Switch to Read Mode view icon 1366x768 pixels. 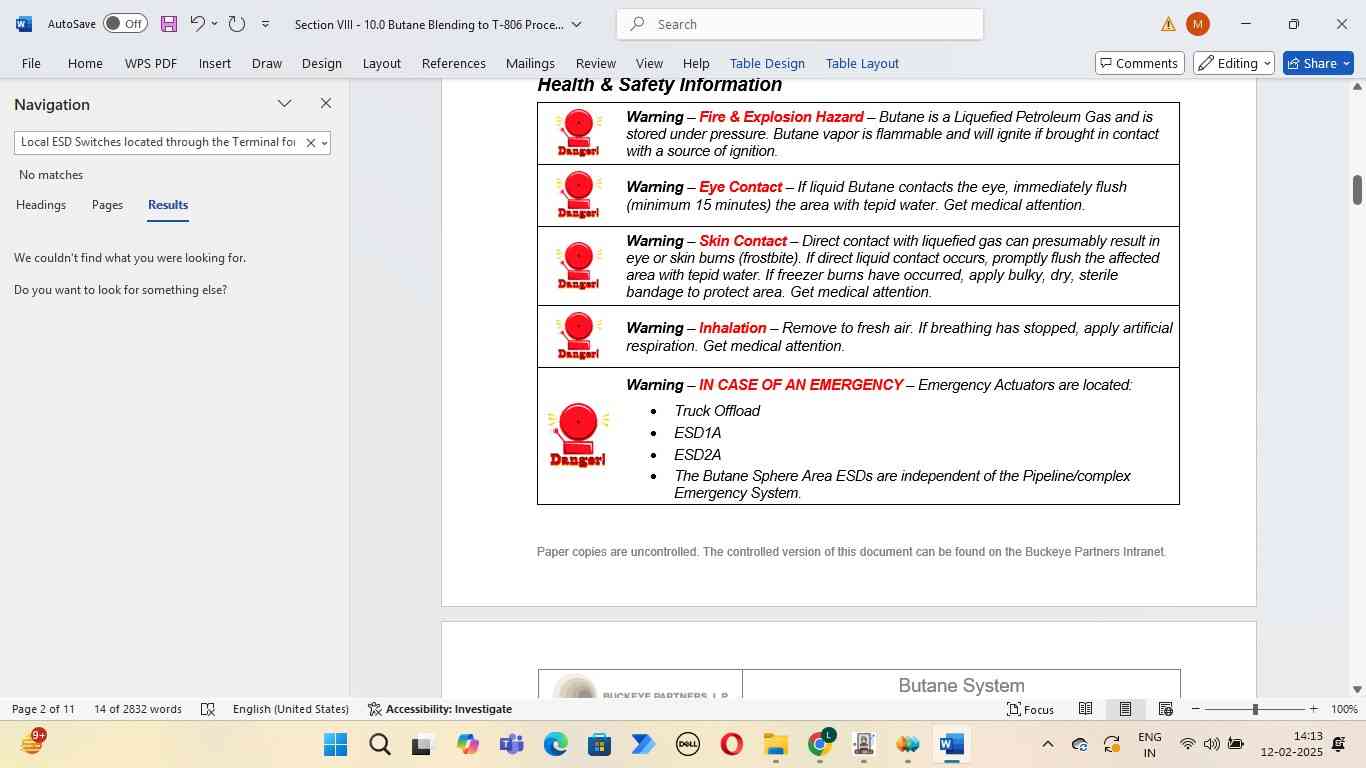click(x=1085, y=709)
